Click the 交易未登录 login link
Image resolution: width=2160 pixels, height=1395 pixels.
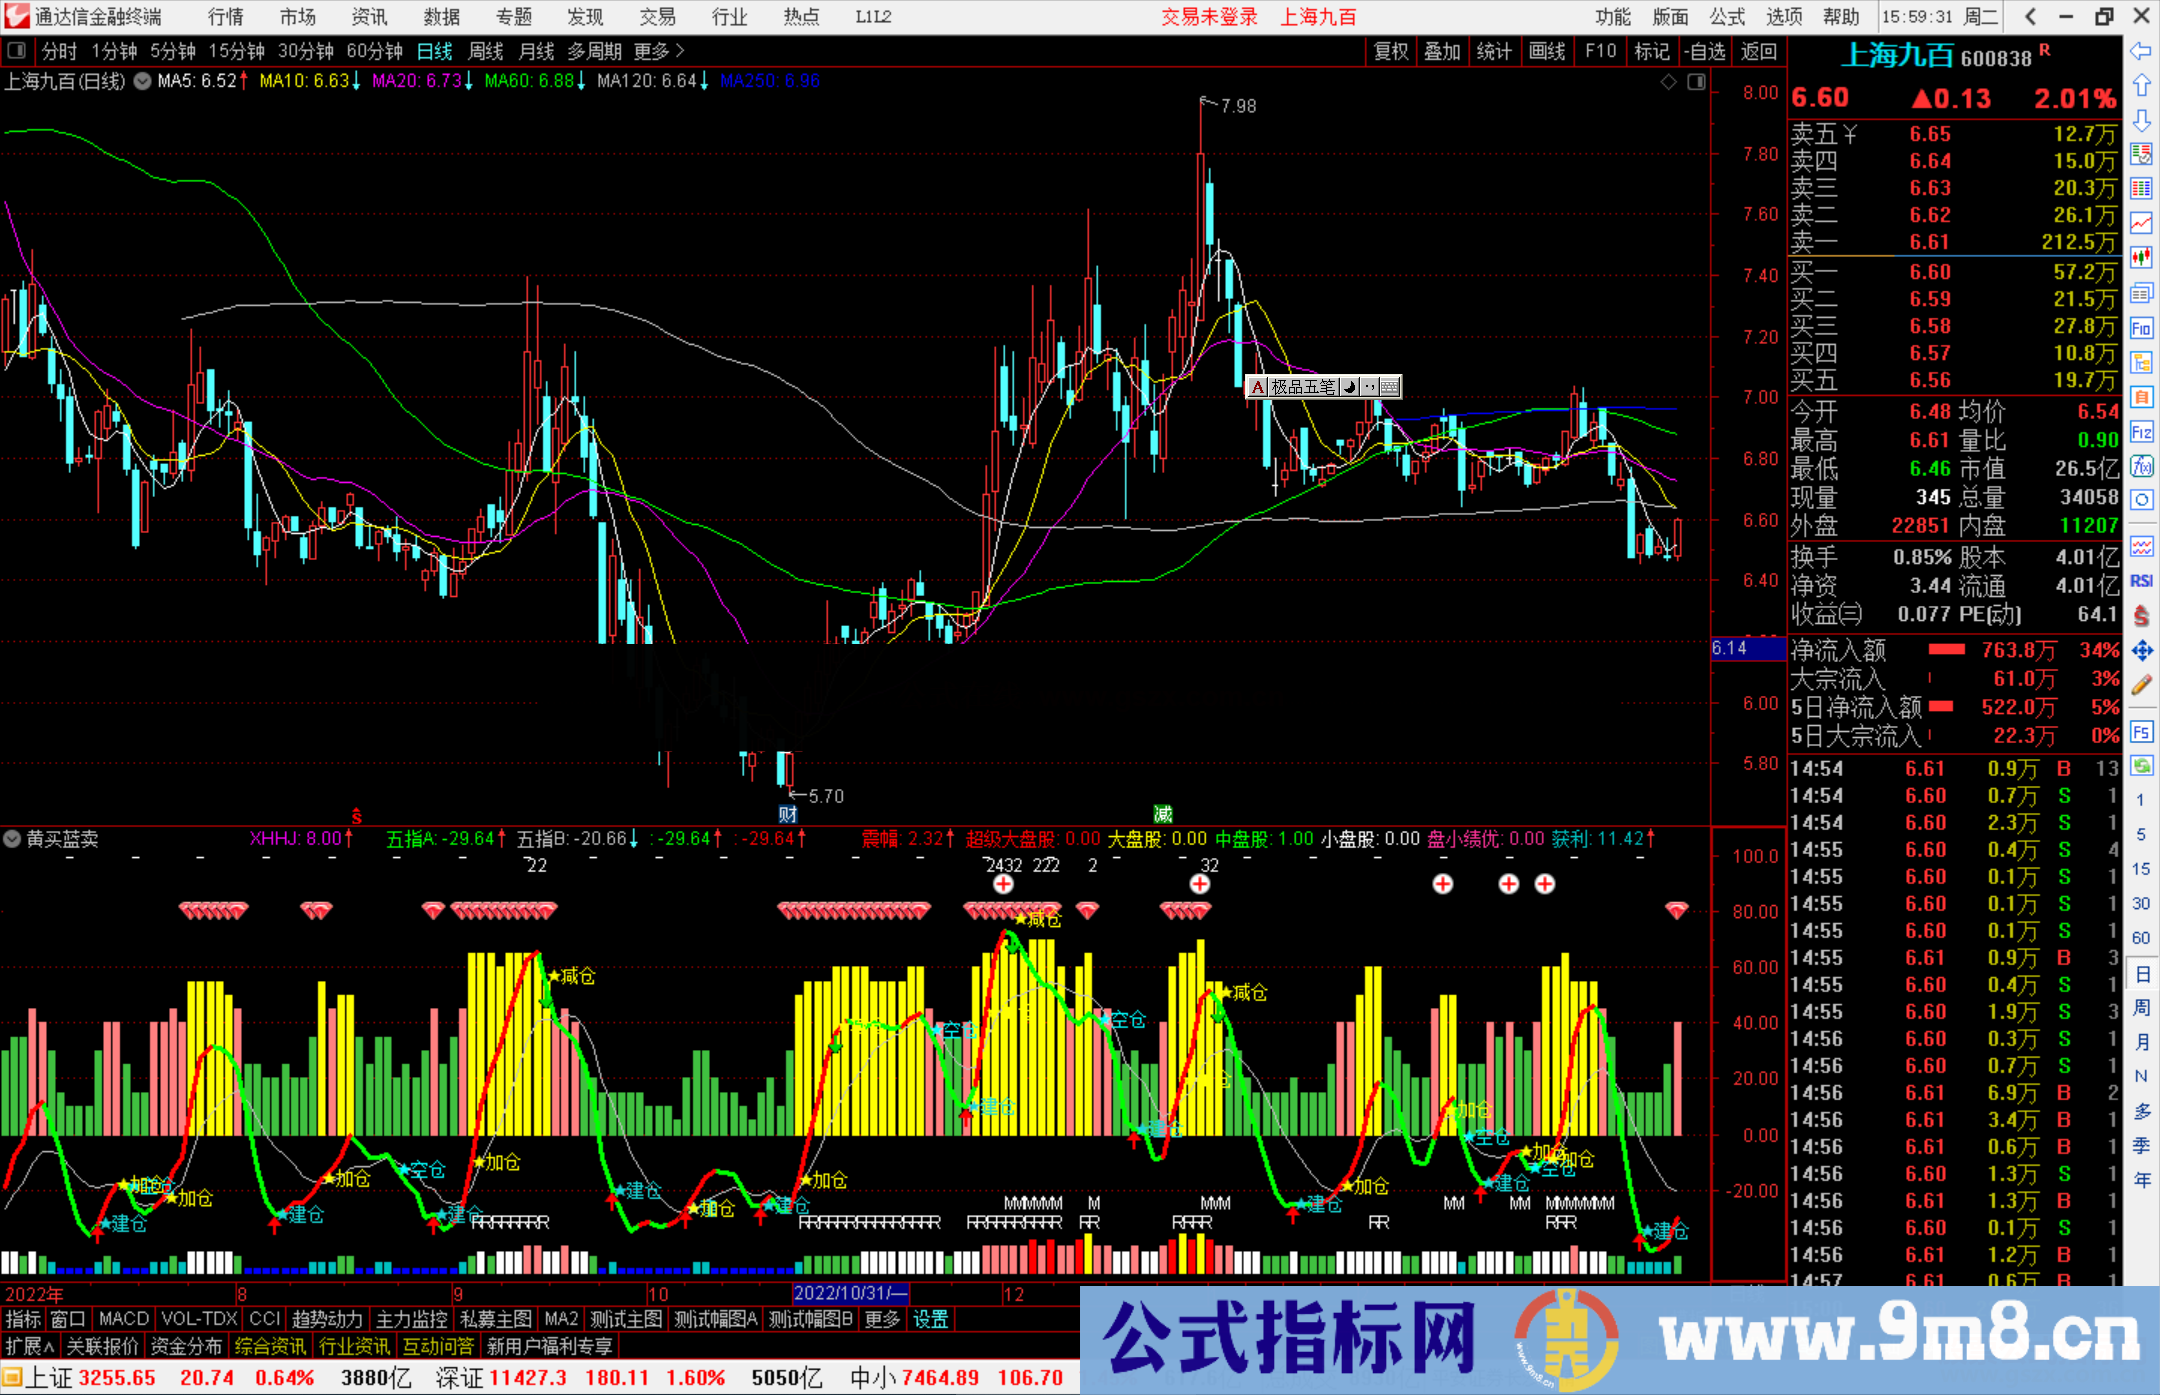[1209, 17]
